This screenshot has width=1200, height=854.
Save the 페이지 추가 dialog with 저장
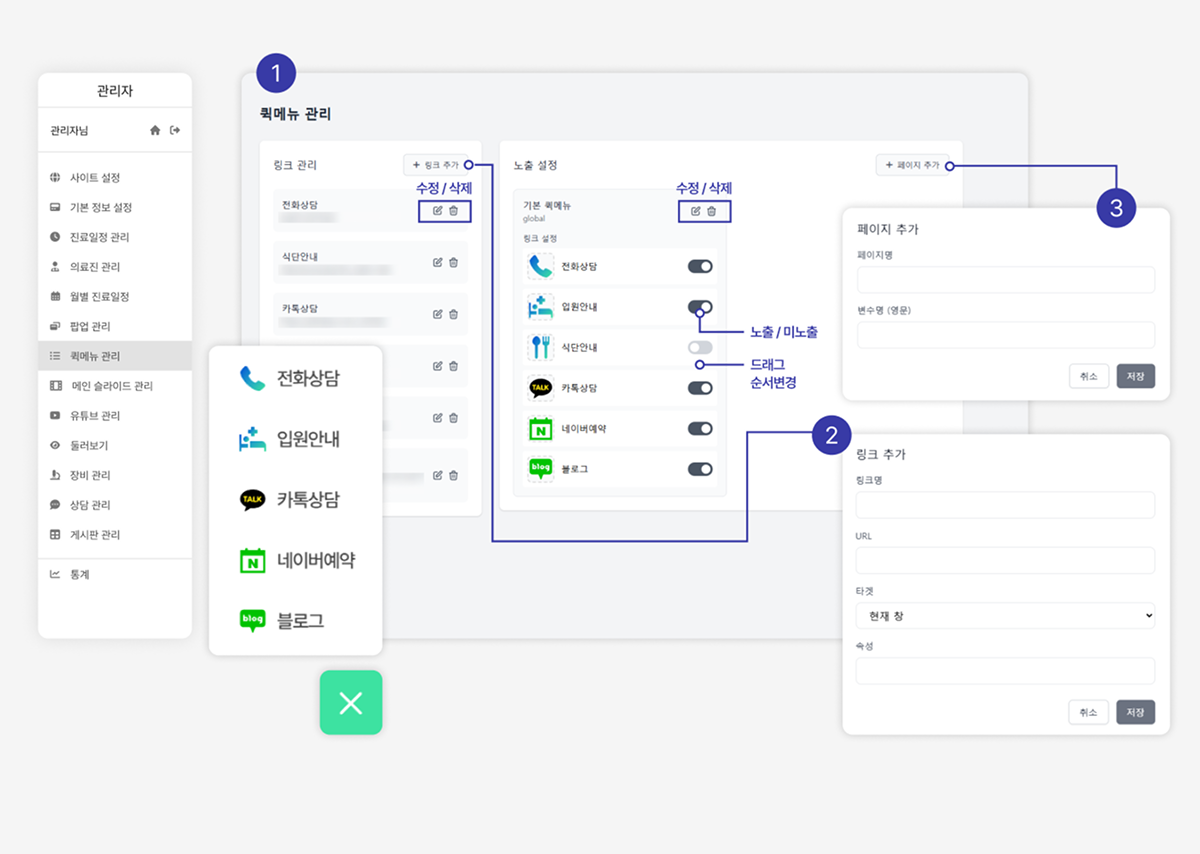pos(1136,376)
